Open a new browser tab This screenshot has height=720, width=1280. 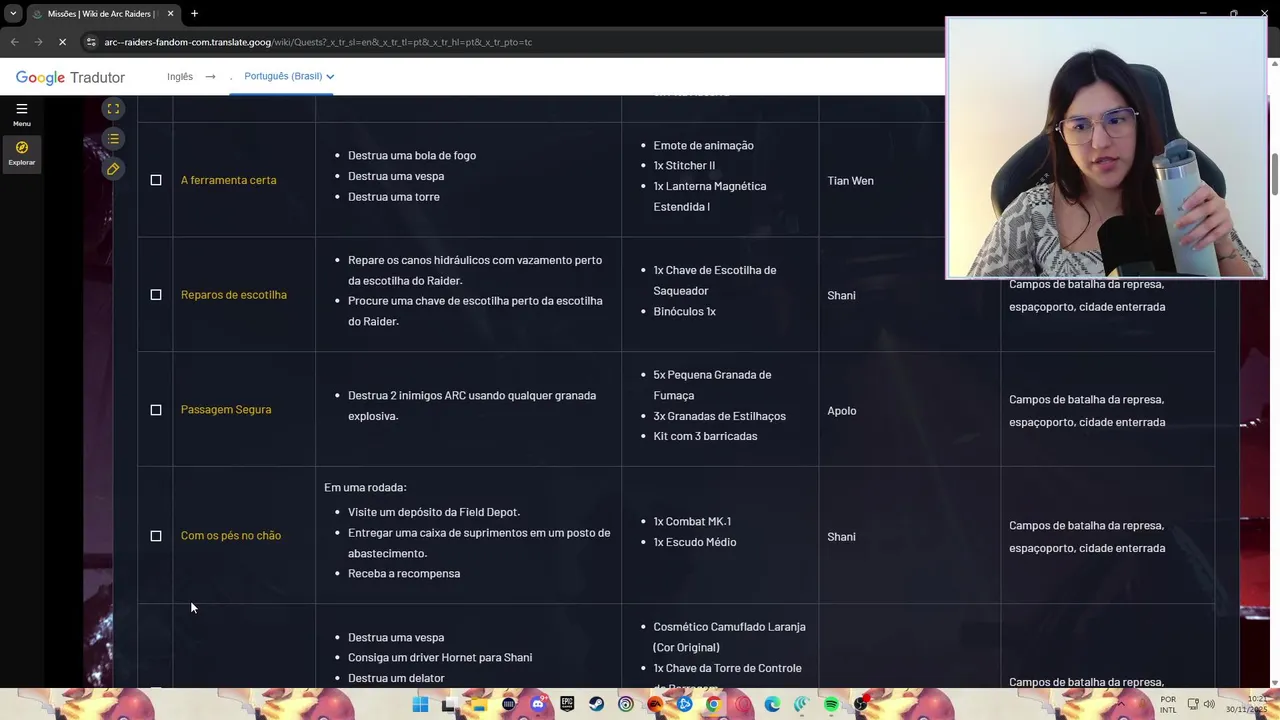pyautogui.click(x=194, y=14)
